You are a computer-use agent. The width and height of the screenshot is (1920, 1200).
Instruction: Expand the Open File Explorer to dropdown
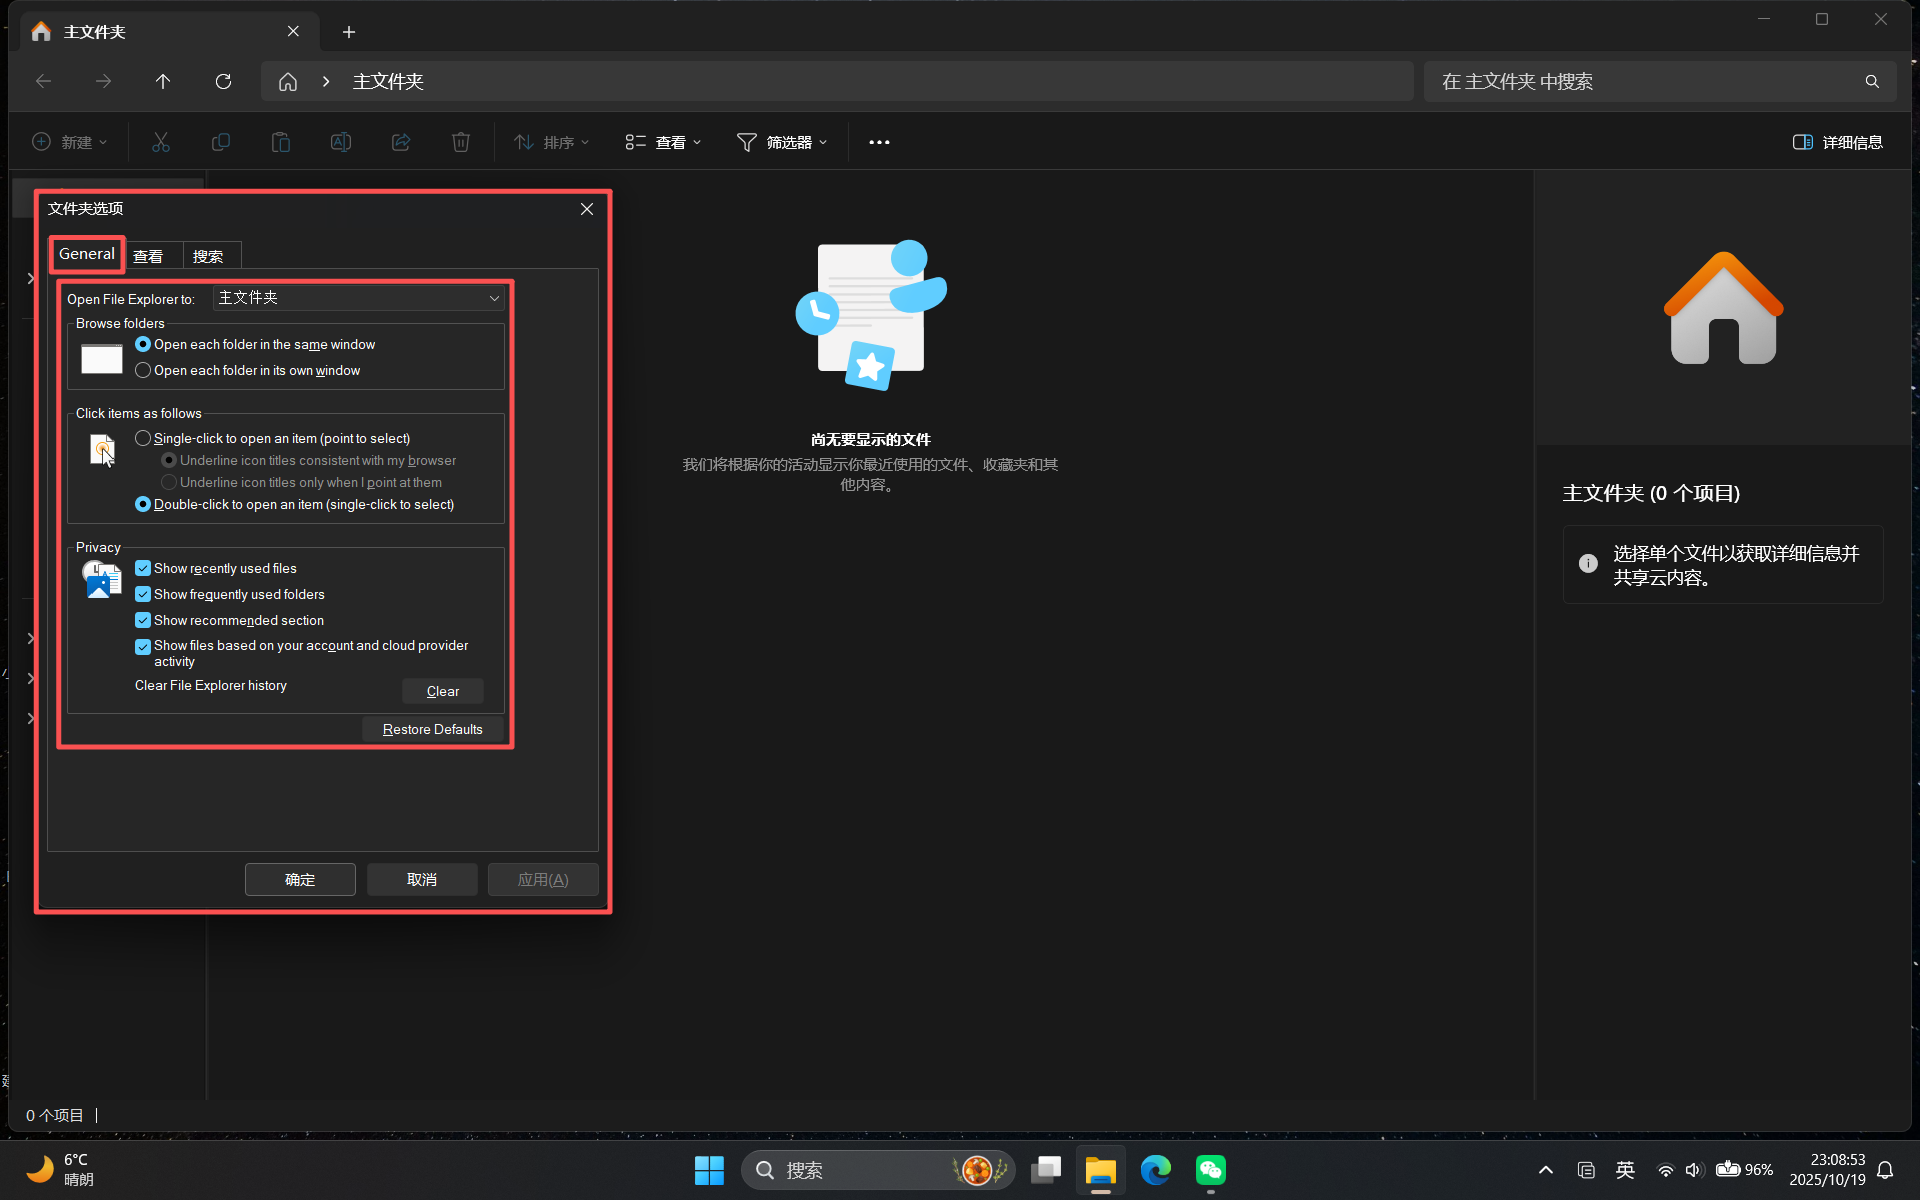tap(358, 298)
